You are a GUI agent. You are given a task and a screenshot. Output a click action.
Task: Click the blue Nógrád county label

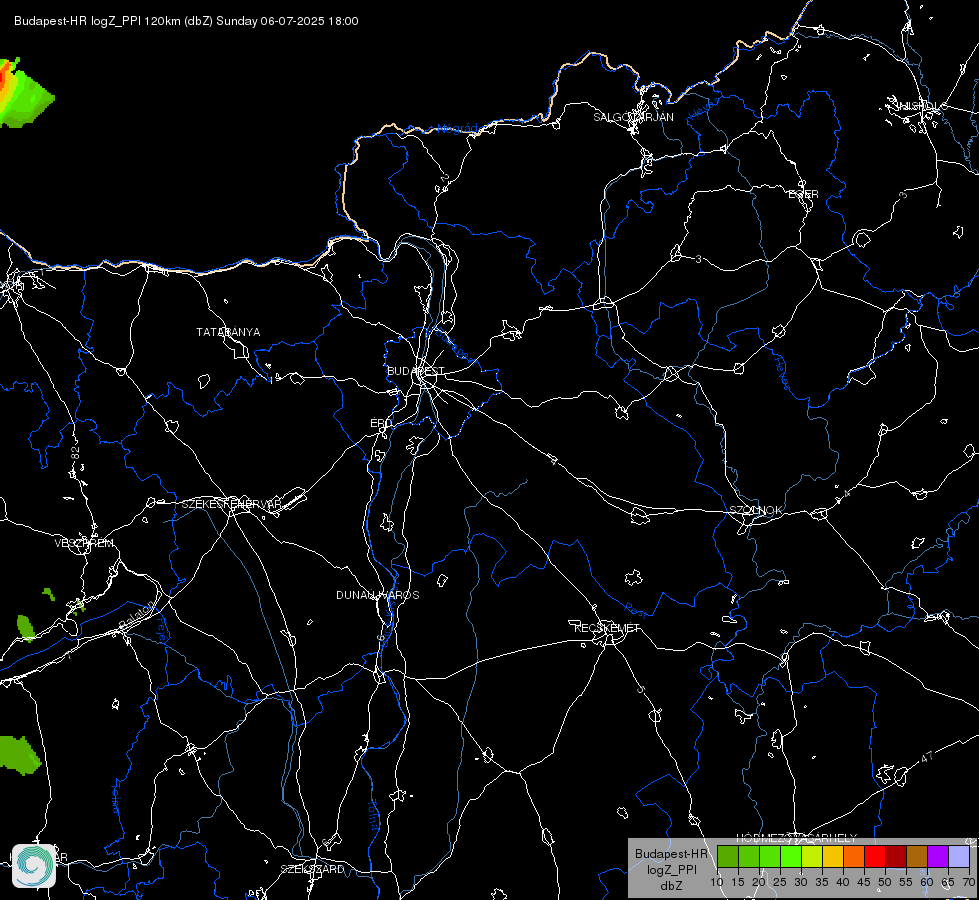457,129
